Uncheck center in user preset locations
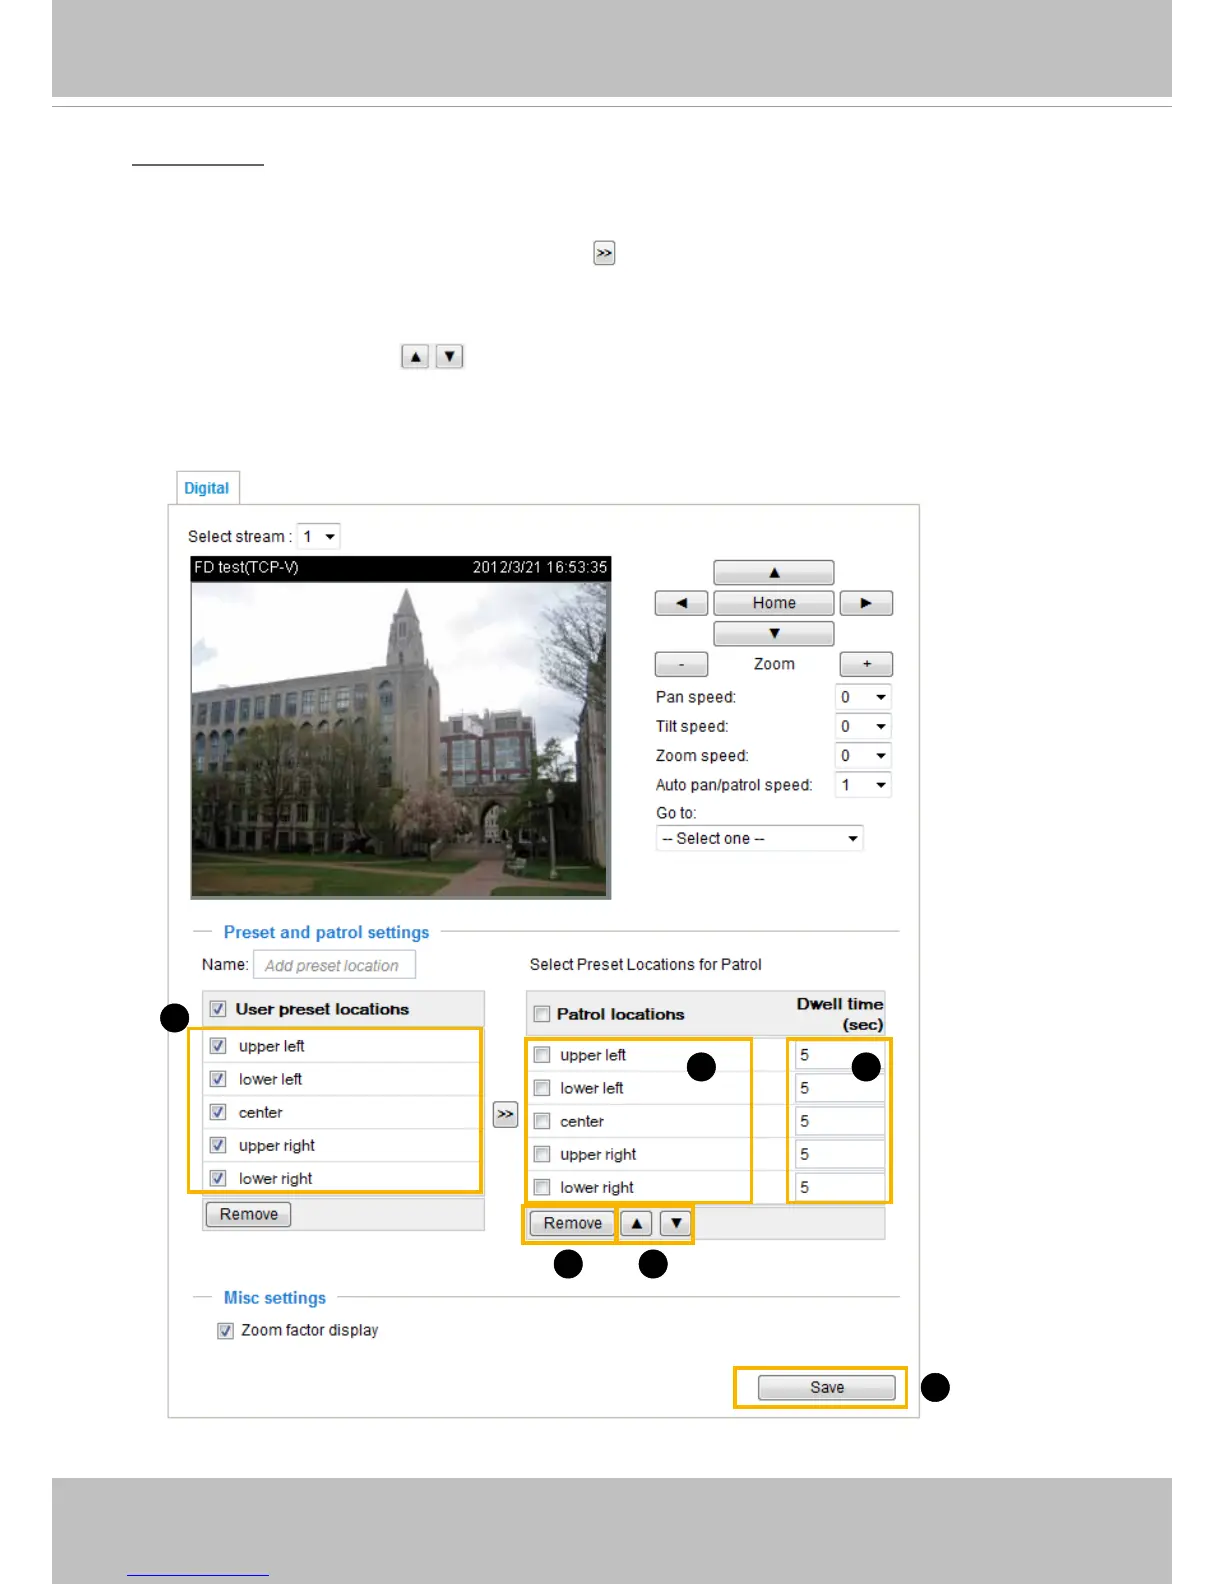The height and width of the screenshot is (1584, 1224). point(218,1112)
